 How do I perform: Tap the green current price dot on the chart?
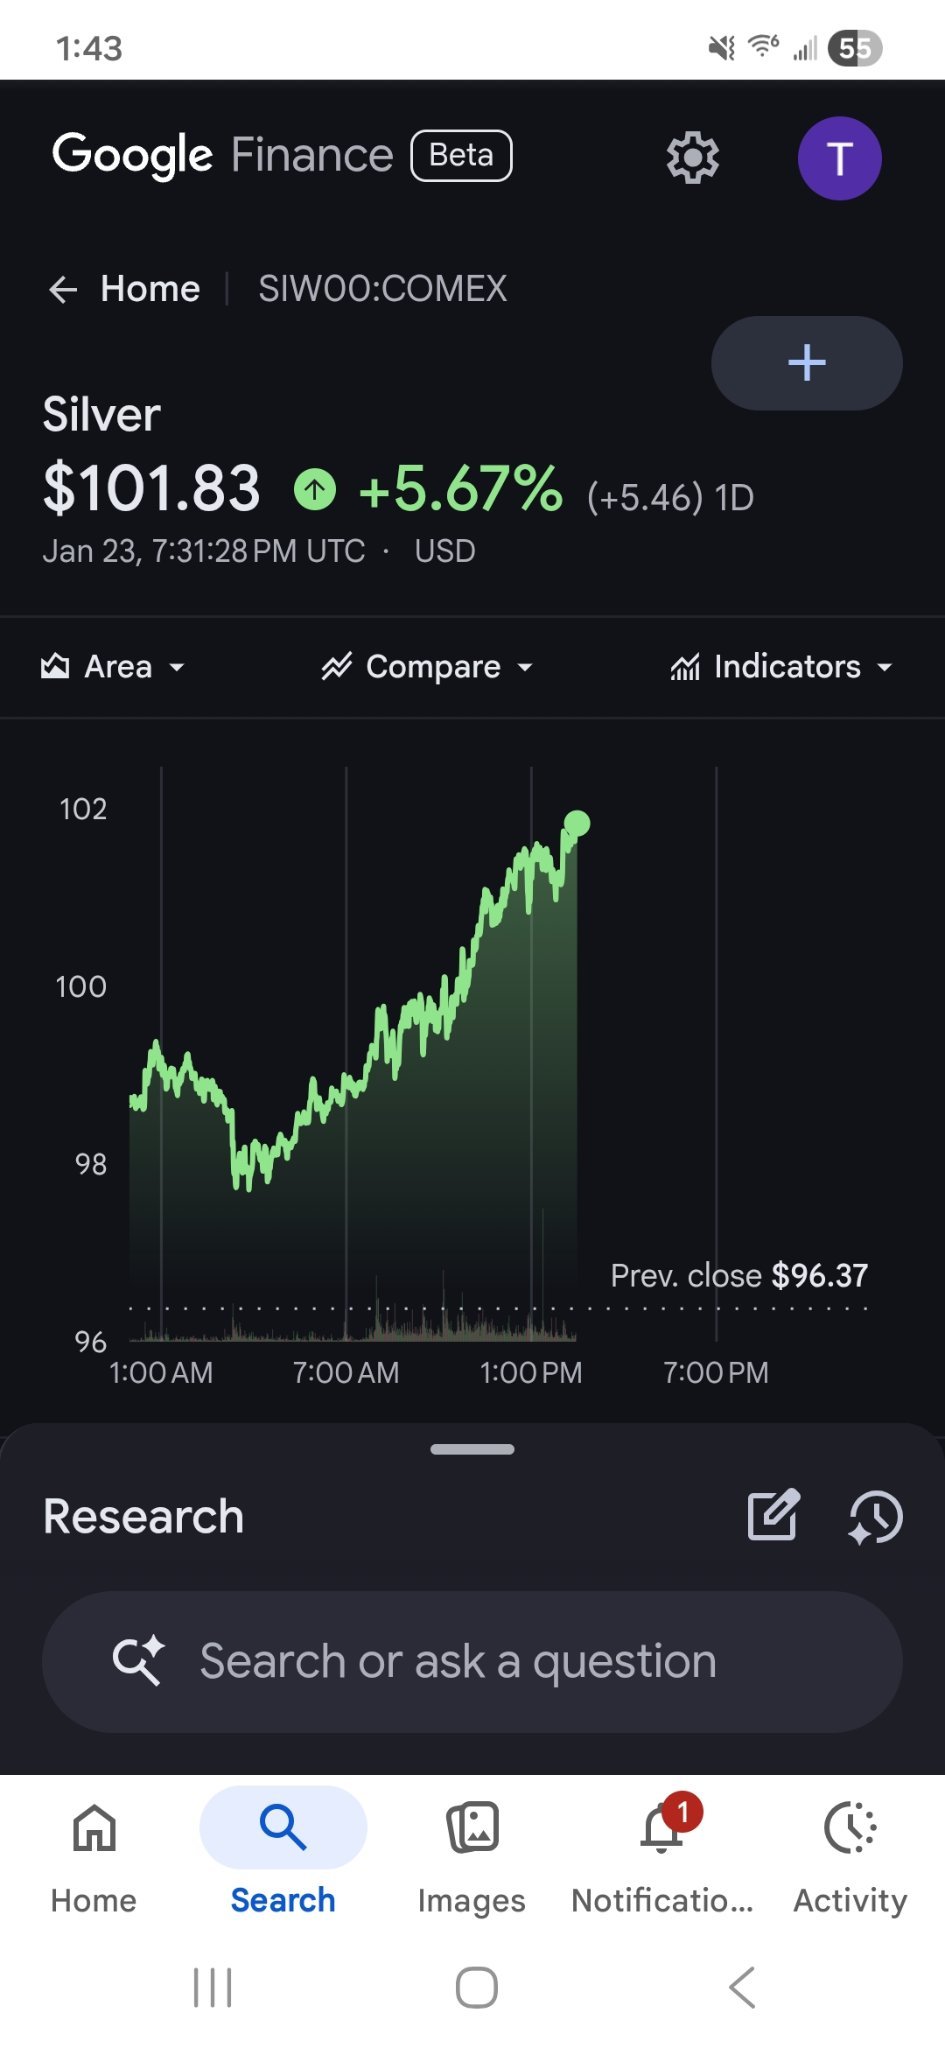577,823
